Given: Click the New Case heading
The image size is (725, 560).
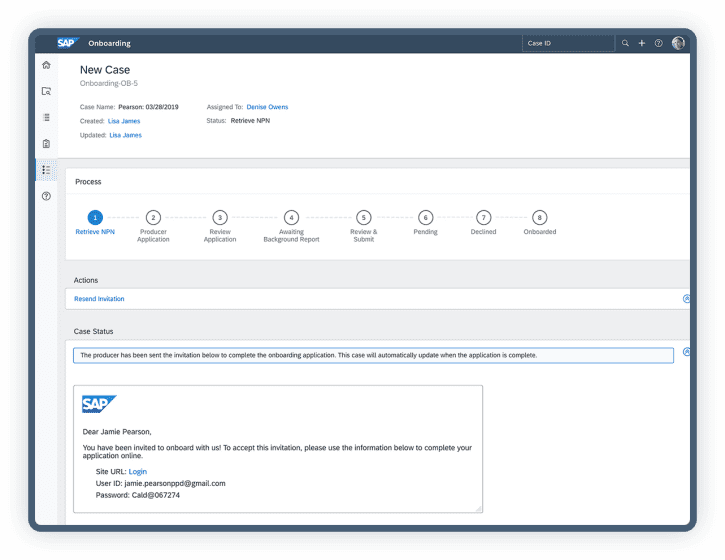Looking at the screenshot, I should 105,70.
